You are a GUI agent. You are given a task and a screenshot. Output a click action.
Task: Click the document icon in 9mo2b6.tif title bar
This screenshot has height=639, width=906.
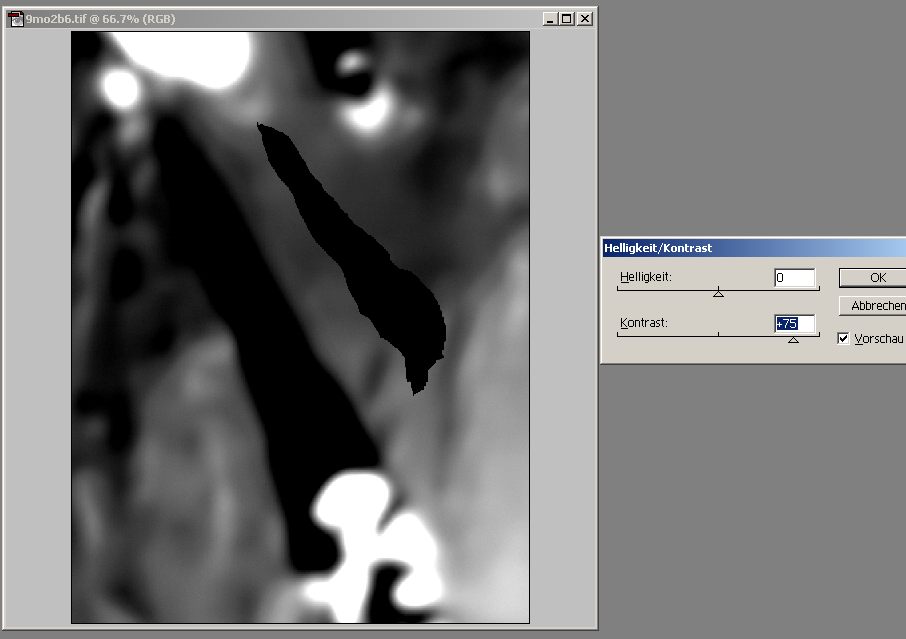(15, 18)
